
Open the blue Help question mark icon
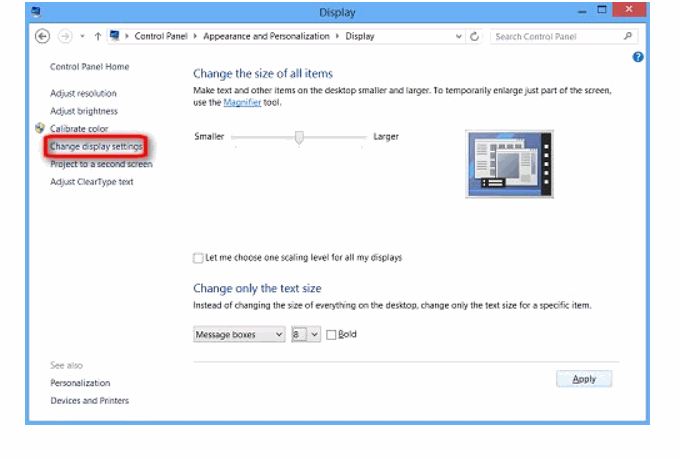638,58
